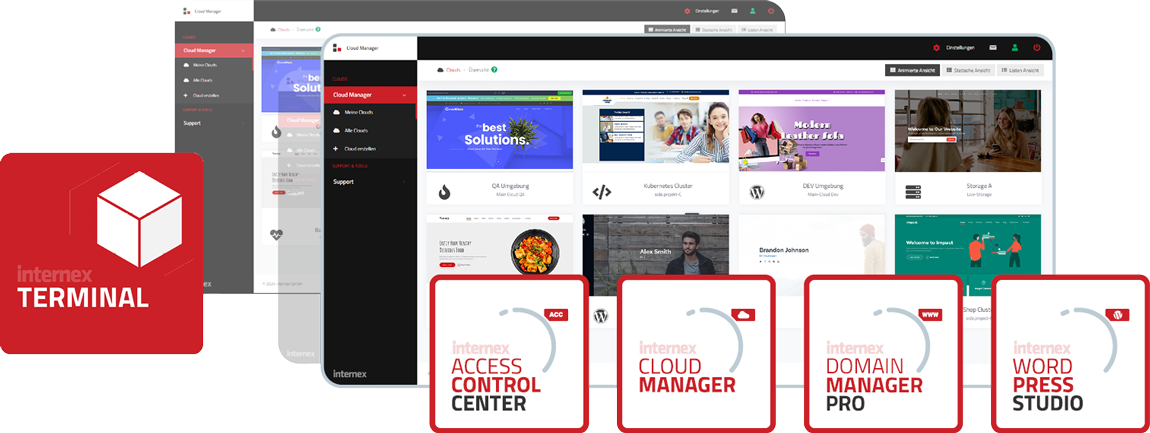Switch to Statische Ansicht in front window
The width and height of the screenshot is (1150, 433).
pos(968,70)
